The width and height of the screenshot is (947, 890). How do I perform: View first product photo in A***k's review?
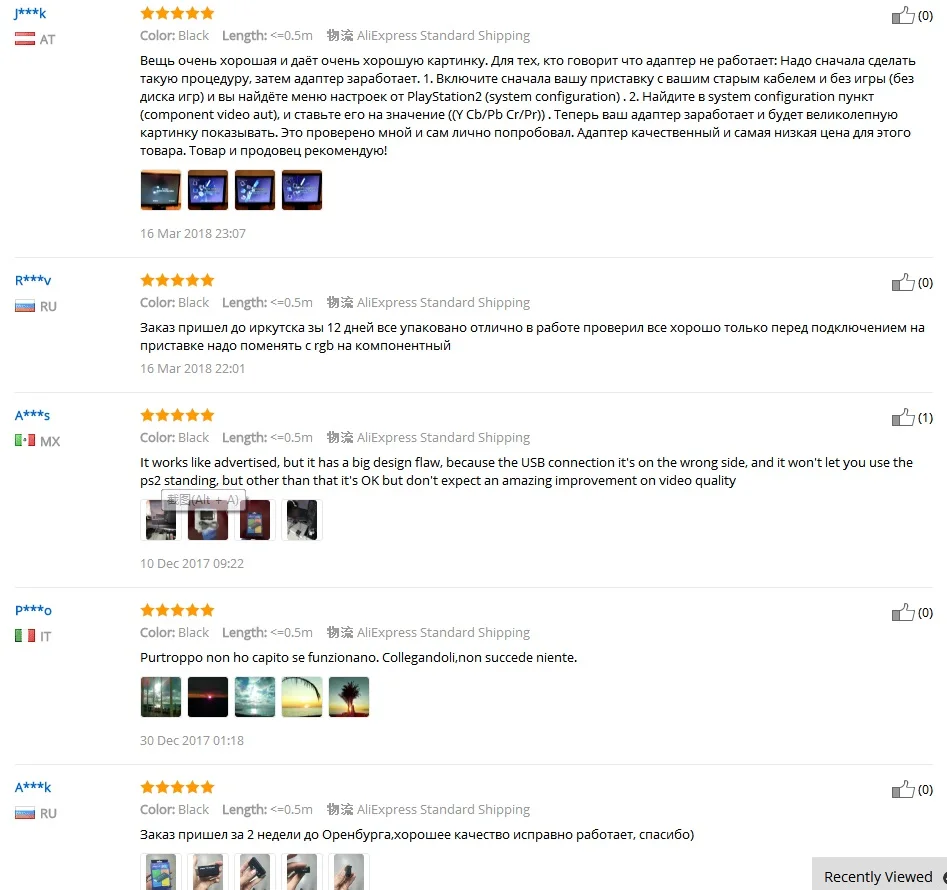[161, 871]
